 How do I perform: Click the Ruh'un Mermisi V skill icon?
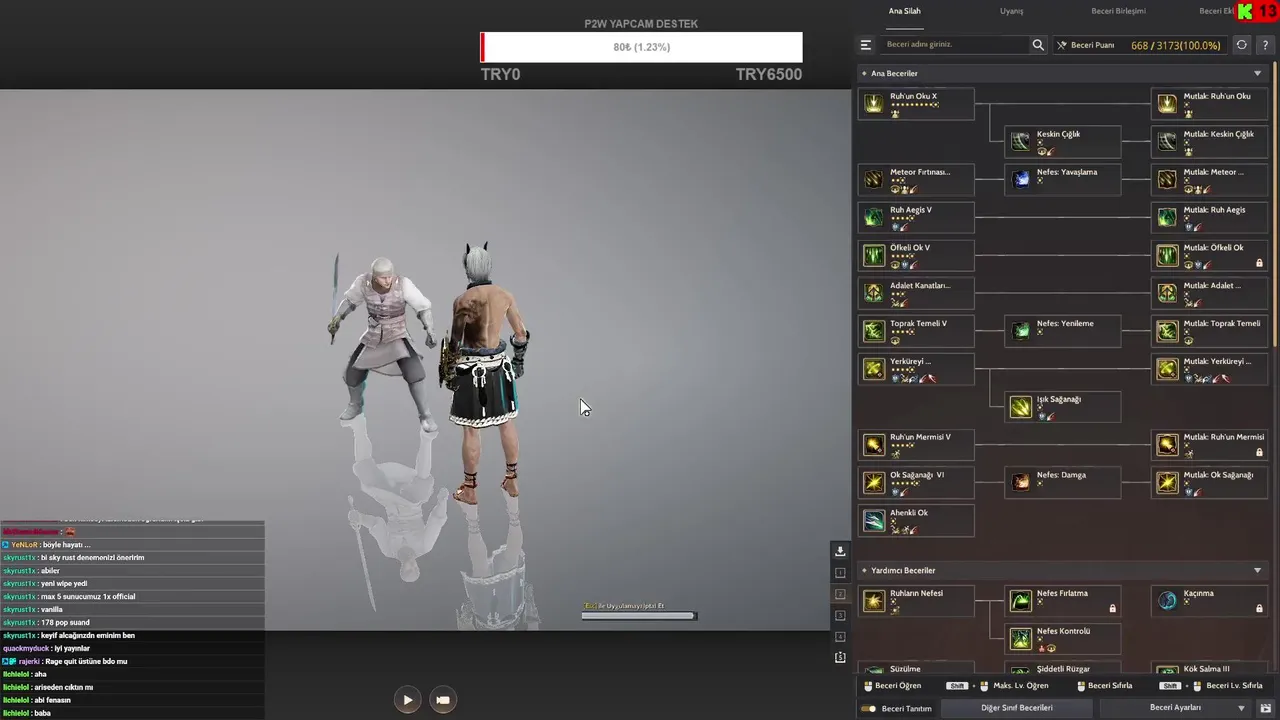point(874,445)
